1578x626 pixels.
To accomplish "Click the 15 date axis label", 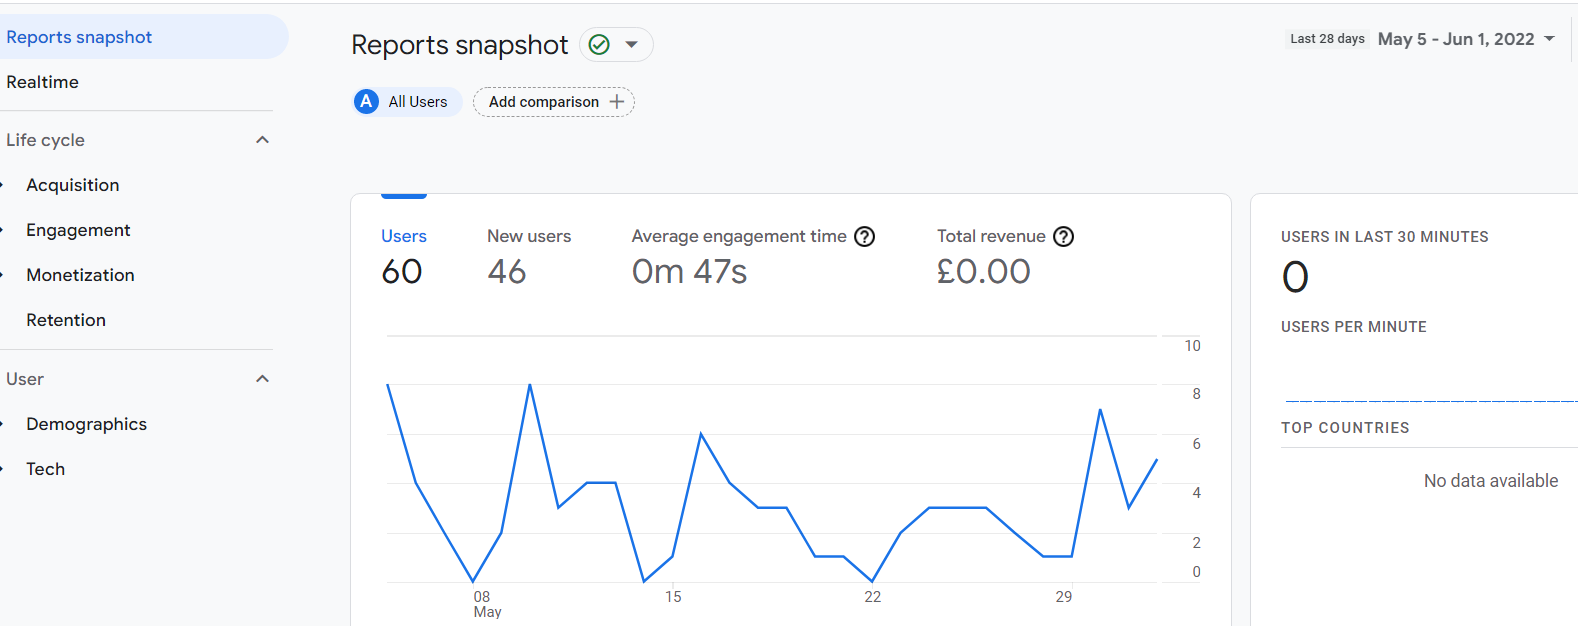I will 673,597.
